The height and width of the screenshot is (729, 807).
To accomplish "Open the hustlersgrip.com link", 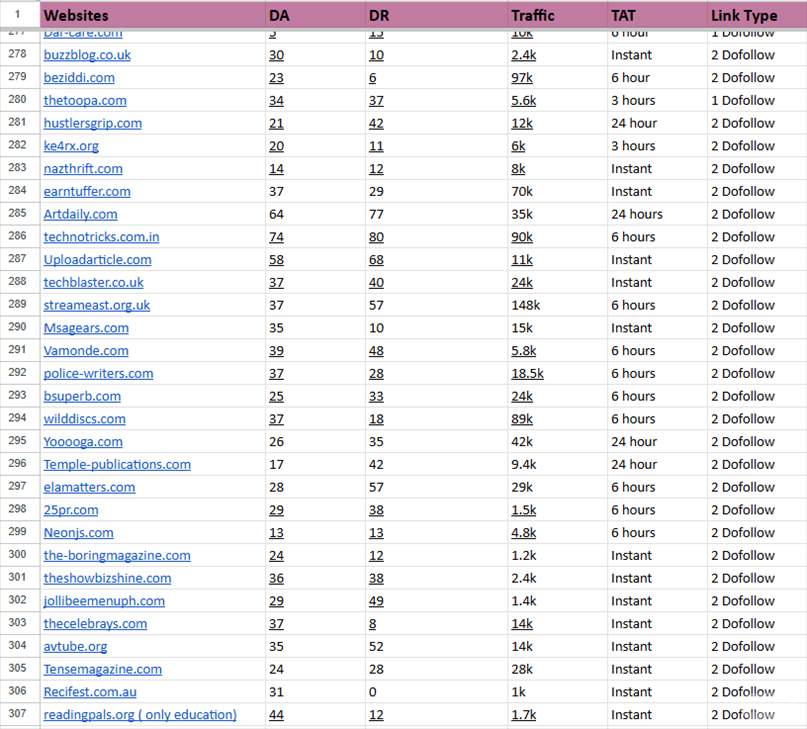I will coord(93,123).
